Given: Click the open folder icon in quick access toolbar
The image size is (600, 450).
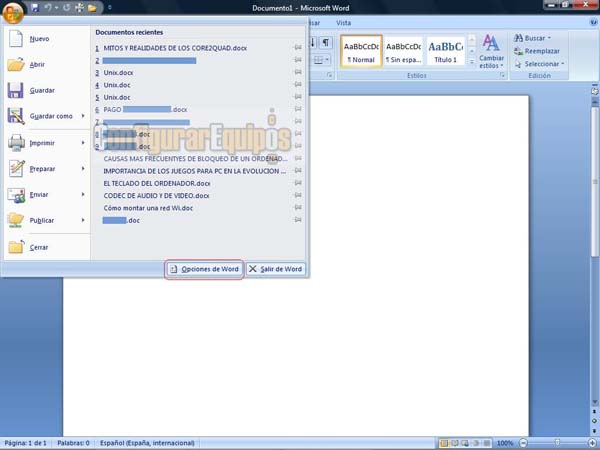Looking at the screenshot, I should tap(92, 7).
